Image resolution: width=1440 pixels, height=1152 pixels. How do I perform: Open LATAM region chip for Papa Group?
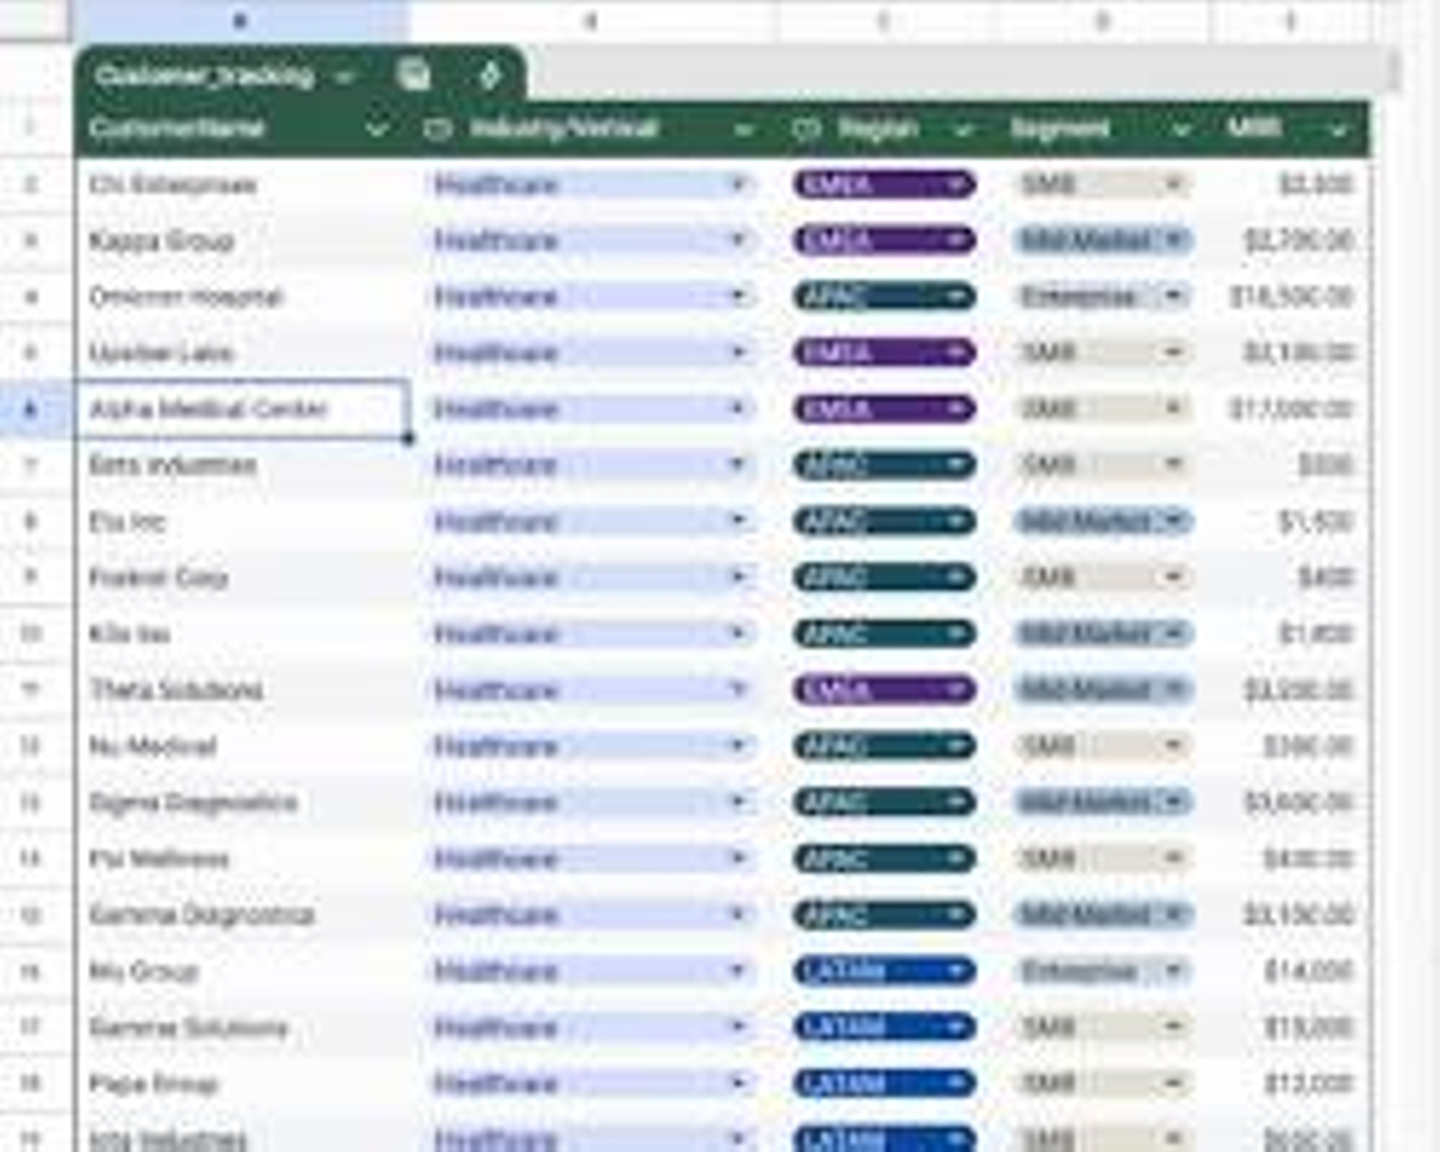(884, 1083)
